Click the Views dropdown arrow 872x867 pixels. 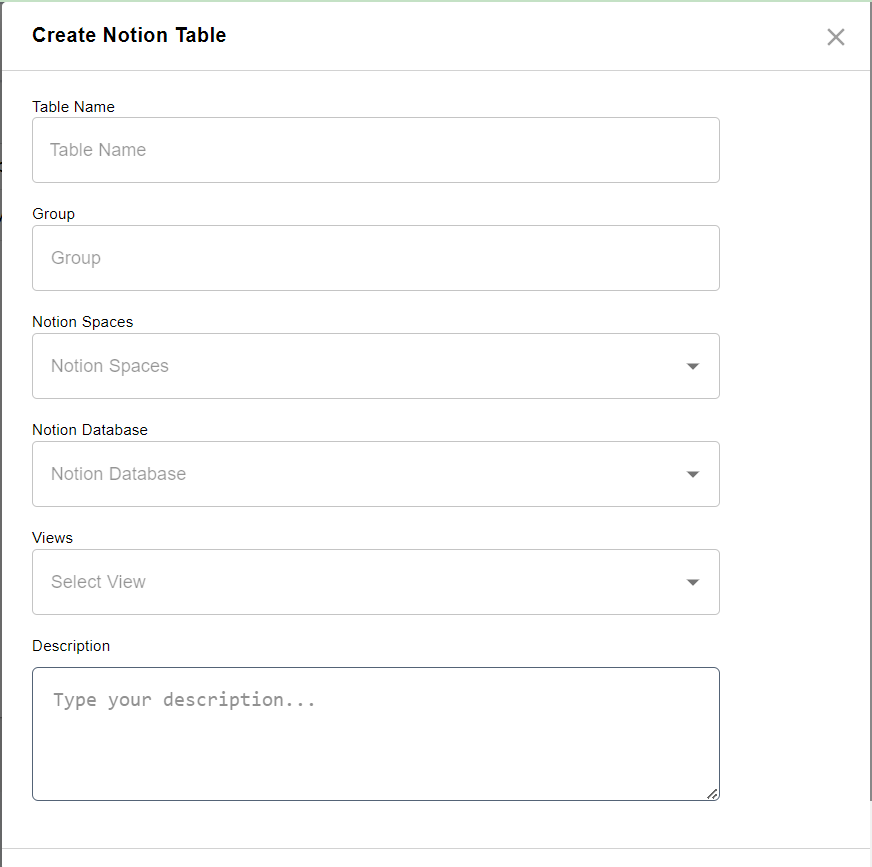coord(692,582)
